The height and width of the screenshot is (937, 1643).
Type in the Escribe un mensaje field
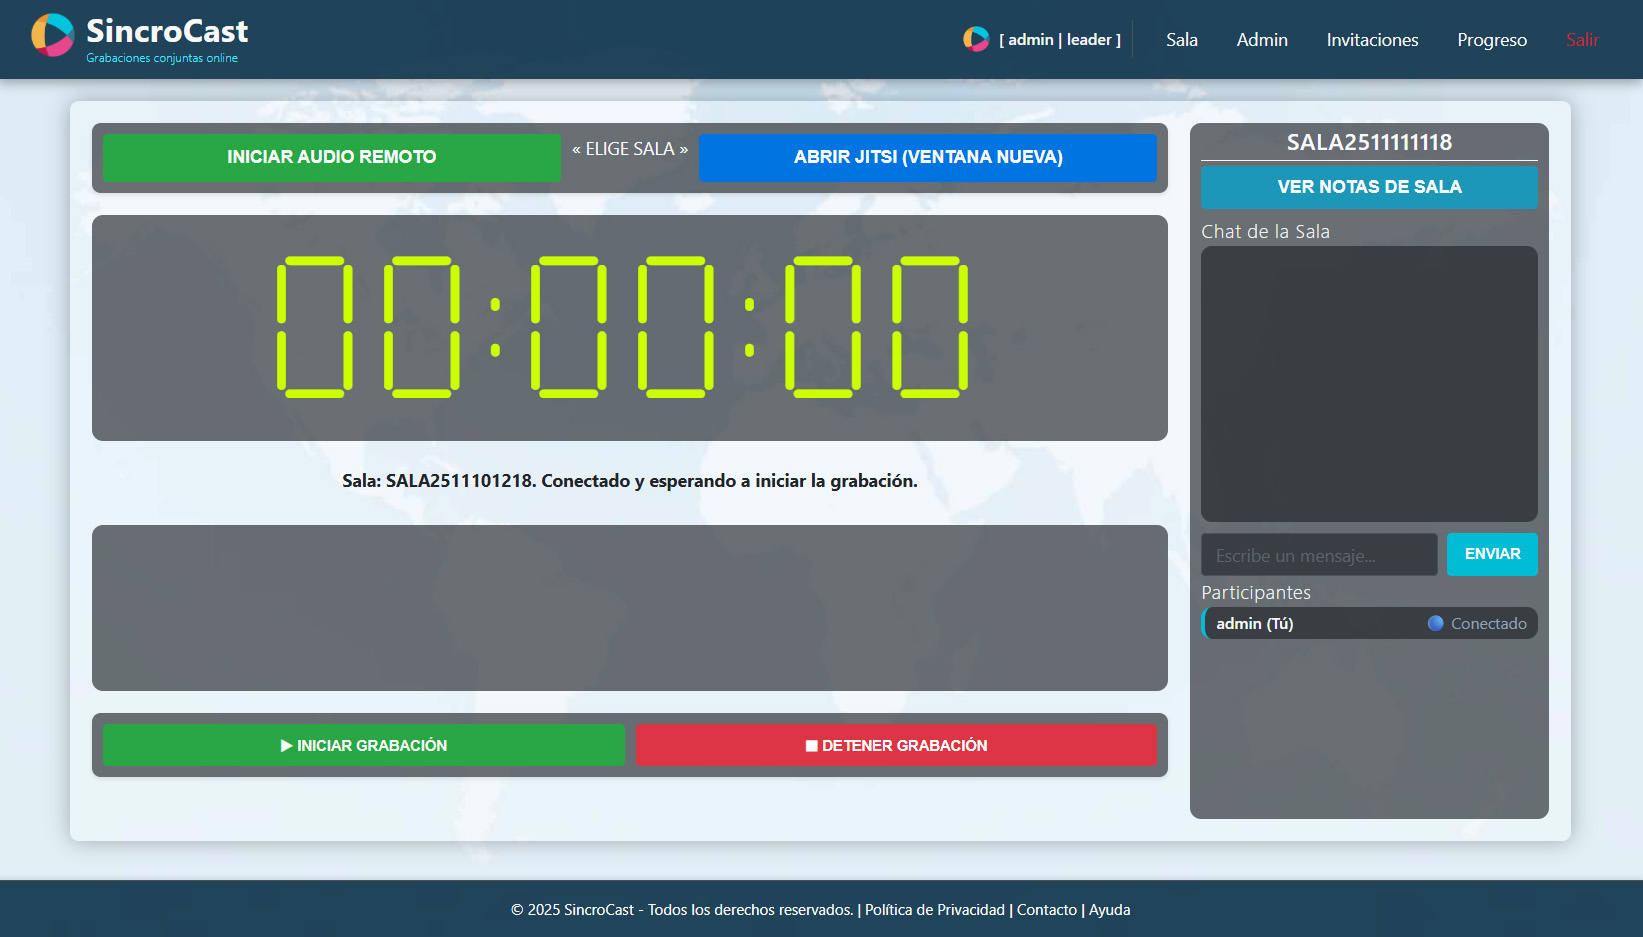point(1318,554)
